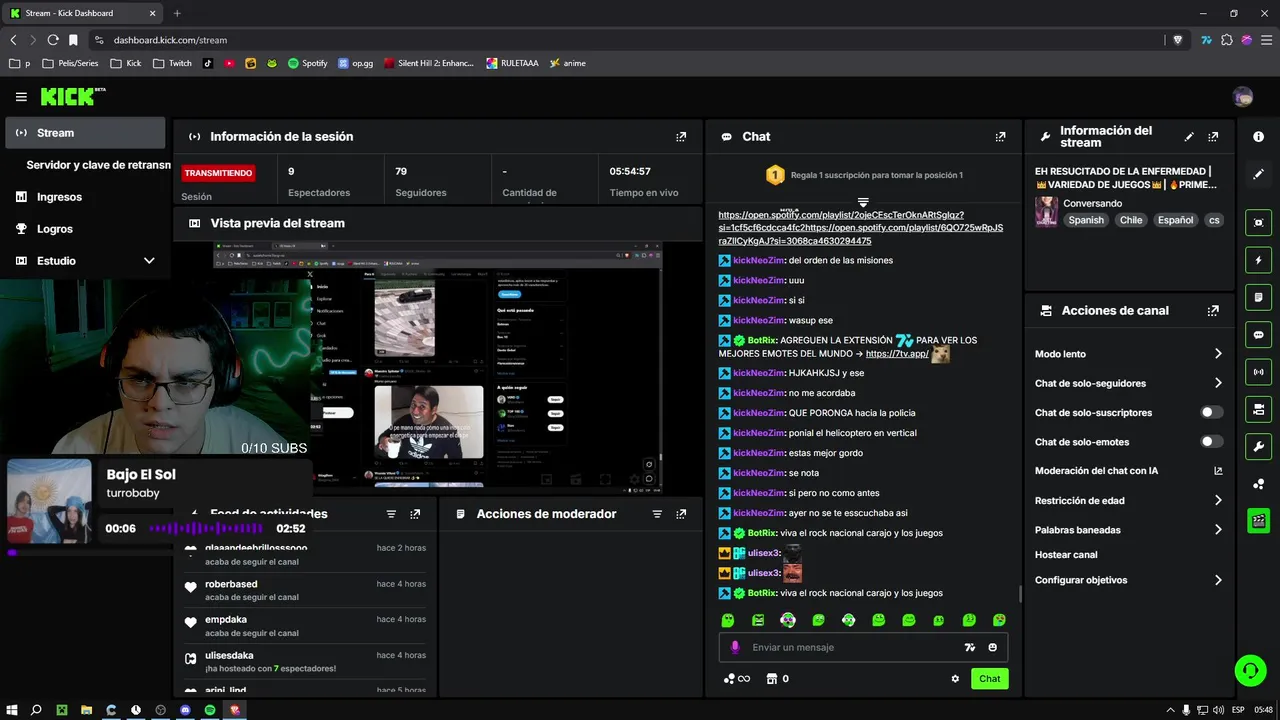Collapse the pinned gift banner in chat
The width and height of the screenshot is (1280, 720).
pyautogui.click(x=863, y=202)
